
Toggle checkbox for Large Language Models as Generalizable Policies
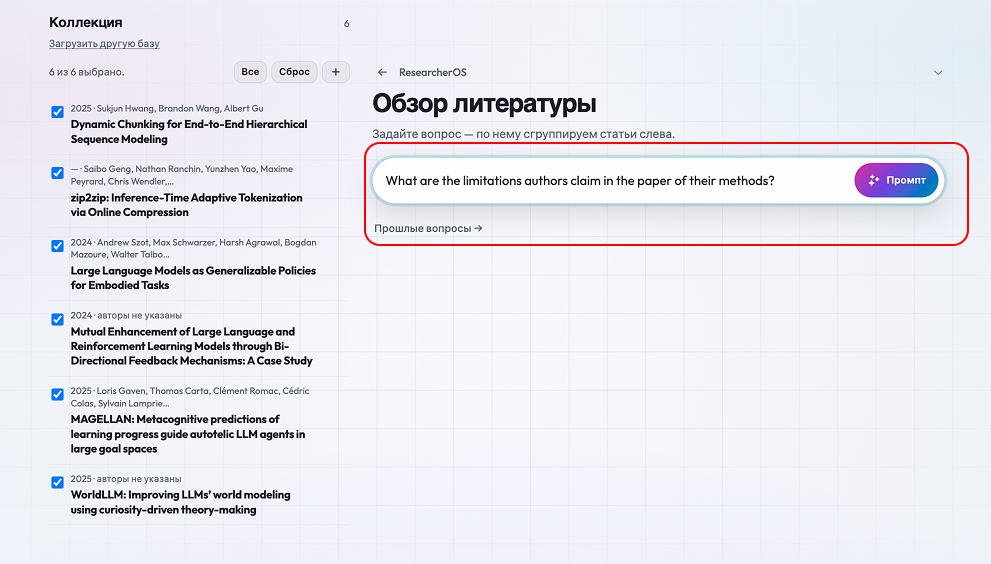[58, 246]
